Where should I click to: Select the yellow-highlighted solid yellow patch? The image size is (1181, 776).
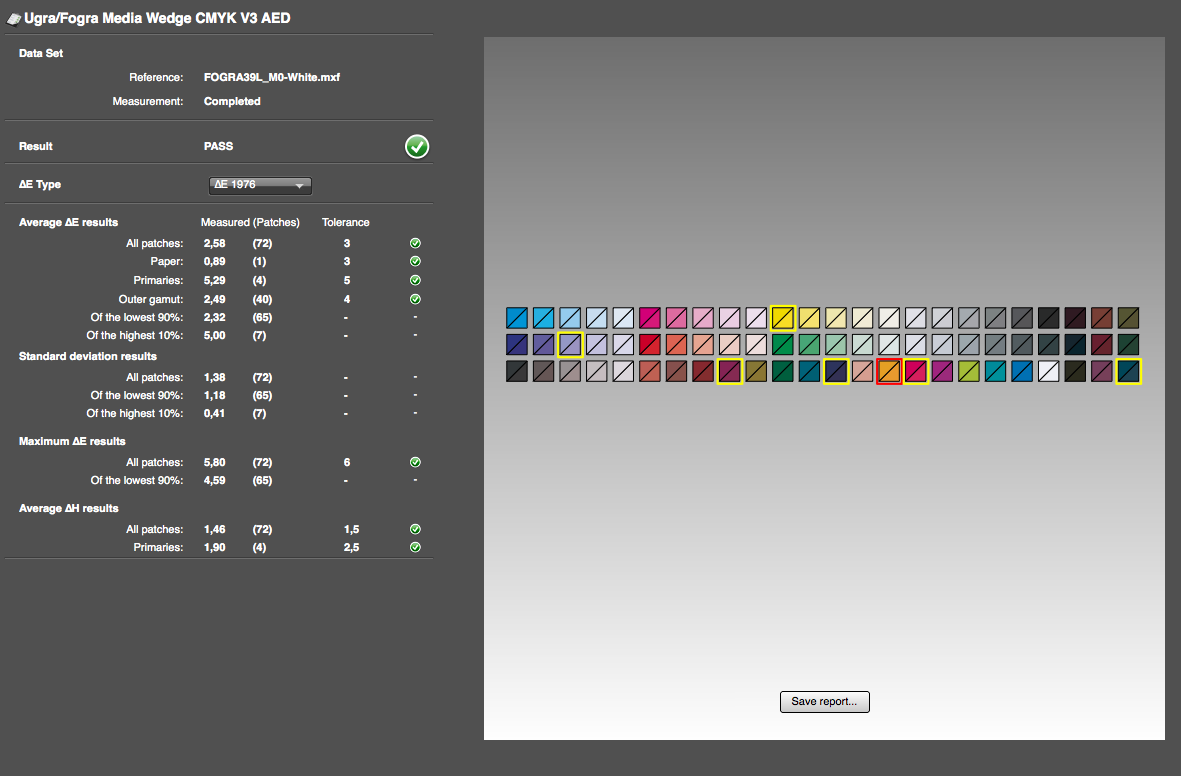click(x=782, y=318)
